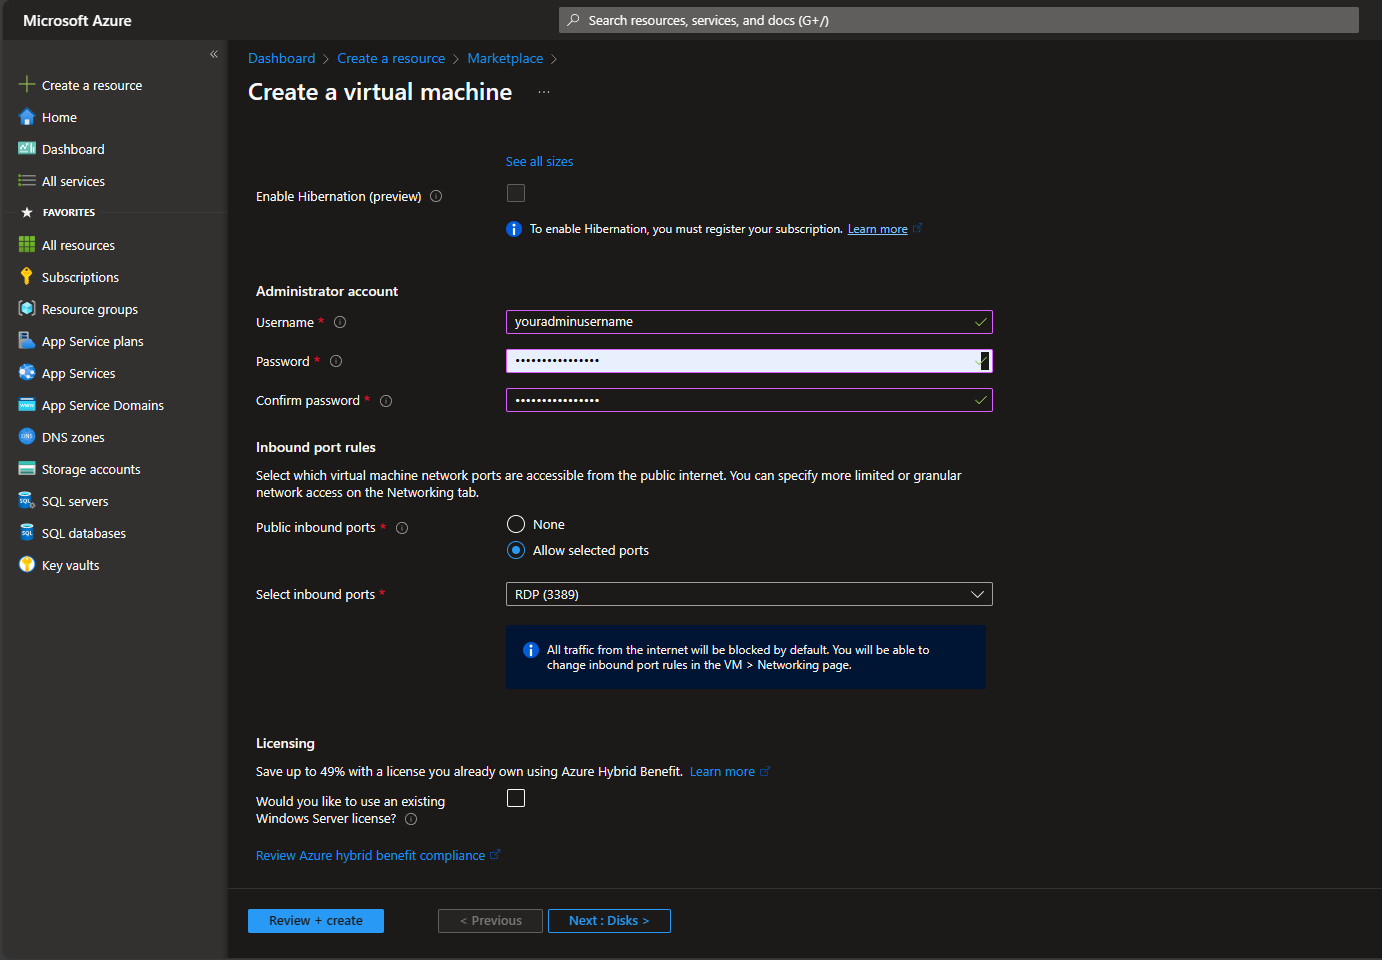Screen dimensions: 1382x960
Task: Click the DNS zones icon
Action: pyautogui.click(x=27, y=437)
